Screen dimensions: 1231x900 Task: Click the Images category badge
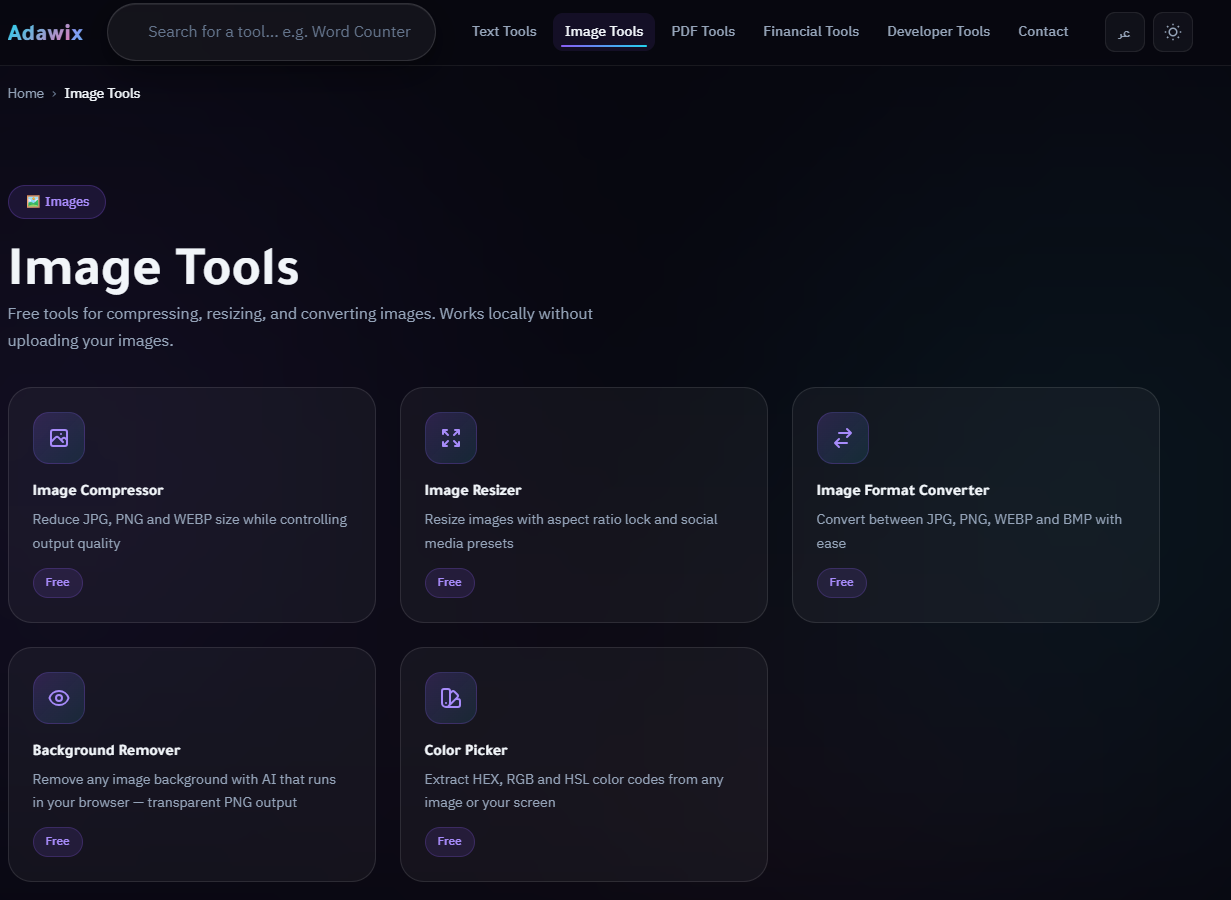click(57, 202)
